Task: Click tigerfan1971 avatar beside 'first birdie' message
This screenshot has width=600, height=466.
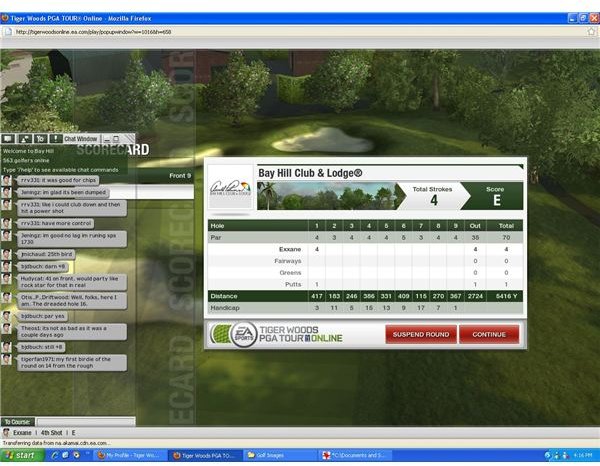Action: tap(7, 360)
